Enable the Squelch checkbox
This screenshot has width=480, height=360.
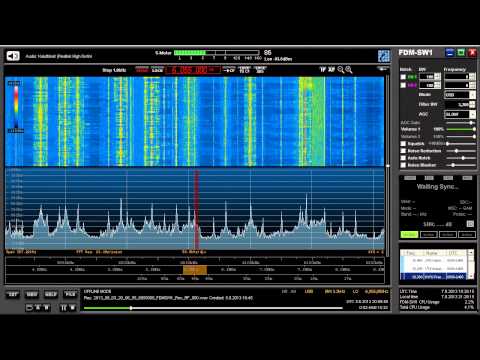click(x=403, y=144)
